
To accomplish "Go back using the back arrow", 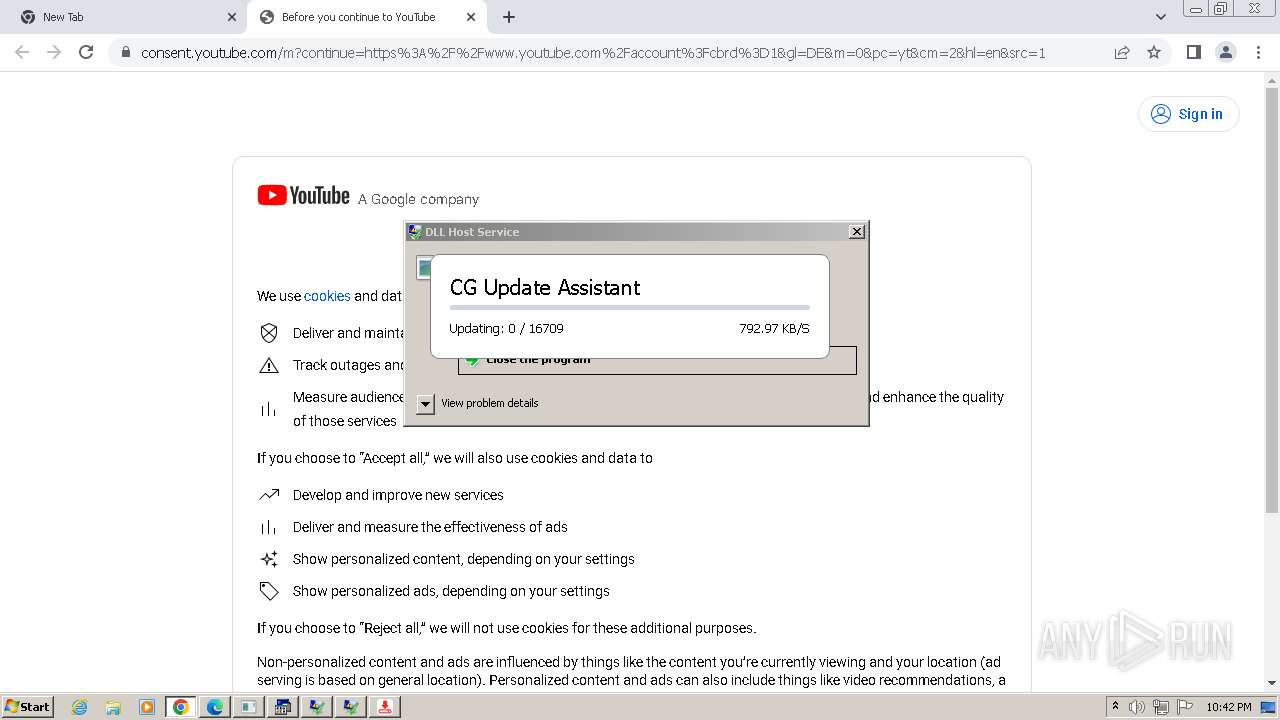I will pos(22,52).
